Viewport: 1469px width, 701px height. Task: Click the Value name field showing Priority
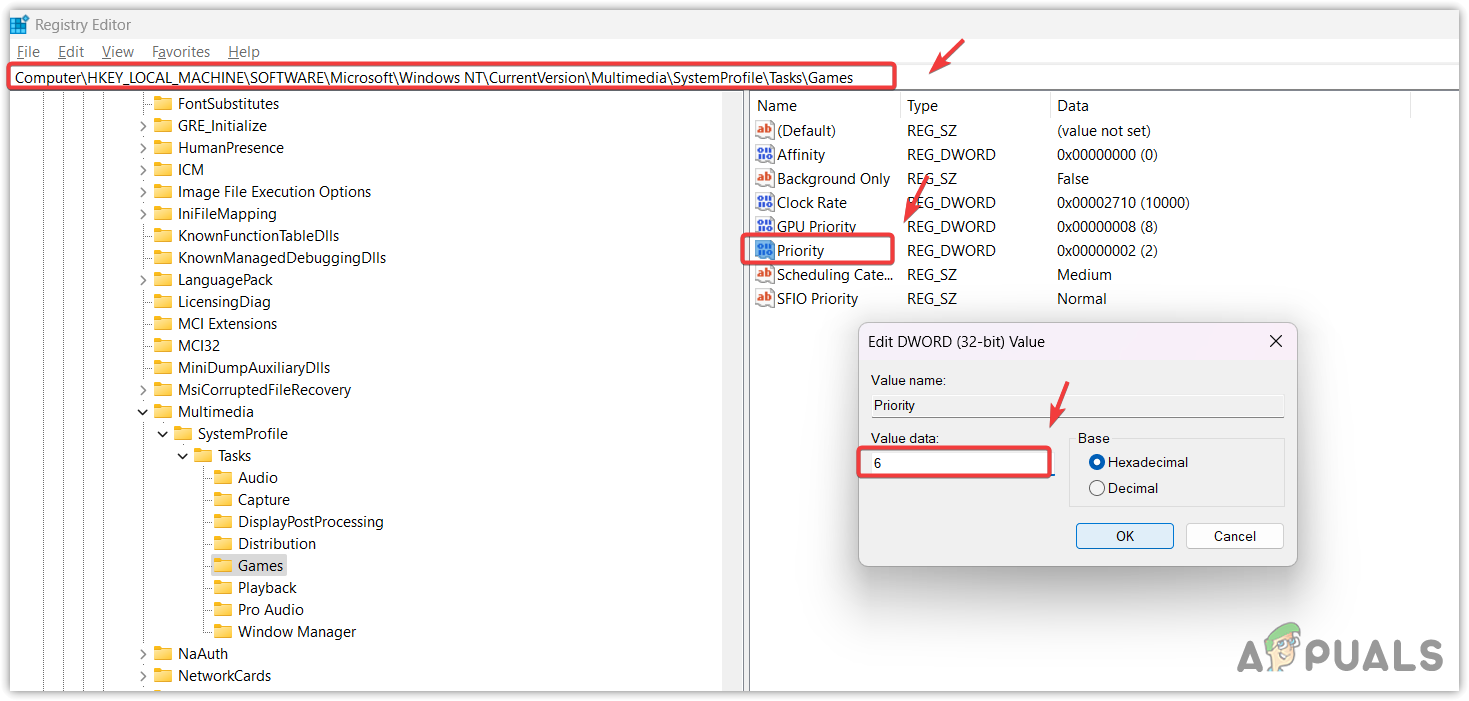pos(1077,405)
